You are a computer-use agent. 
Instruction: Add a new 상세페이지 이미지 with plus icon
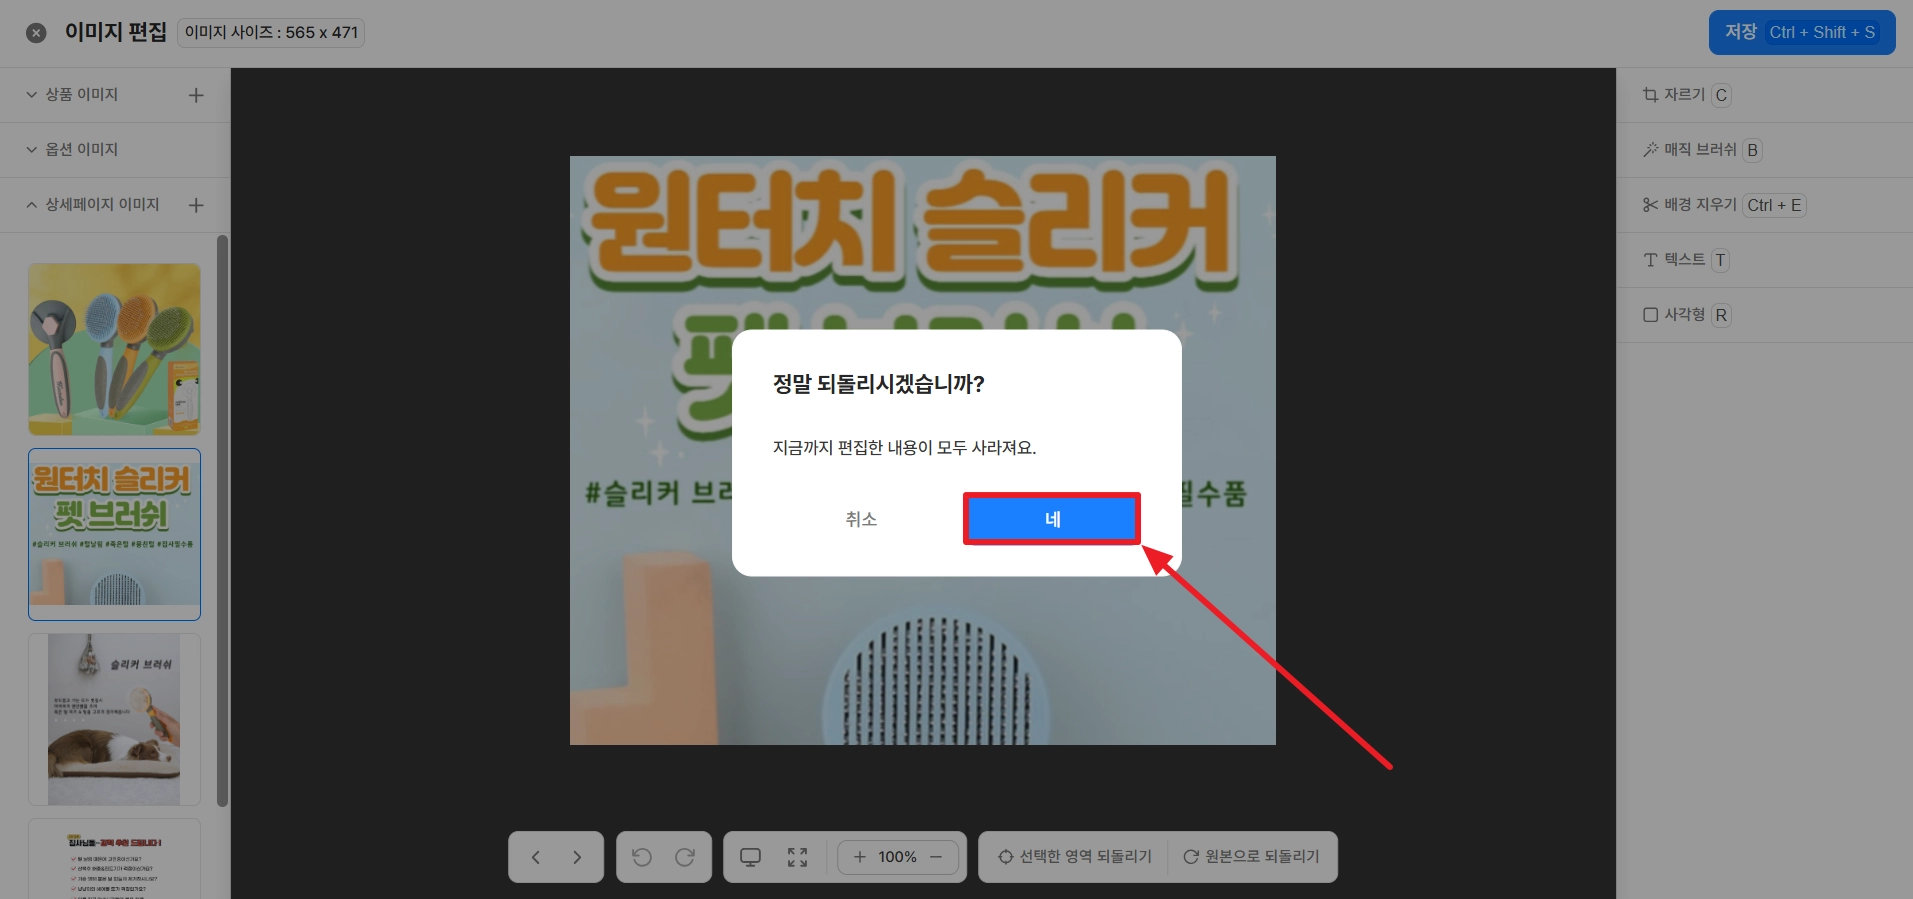[196, 205]
